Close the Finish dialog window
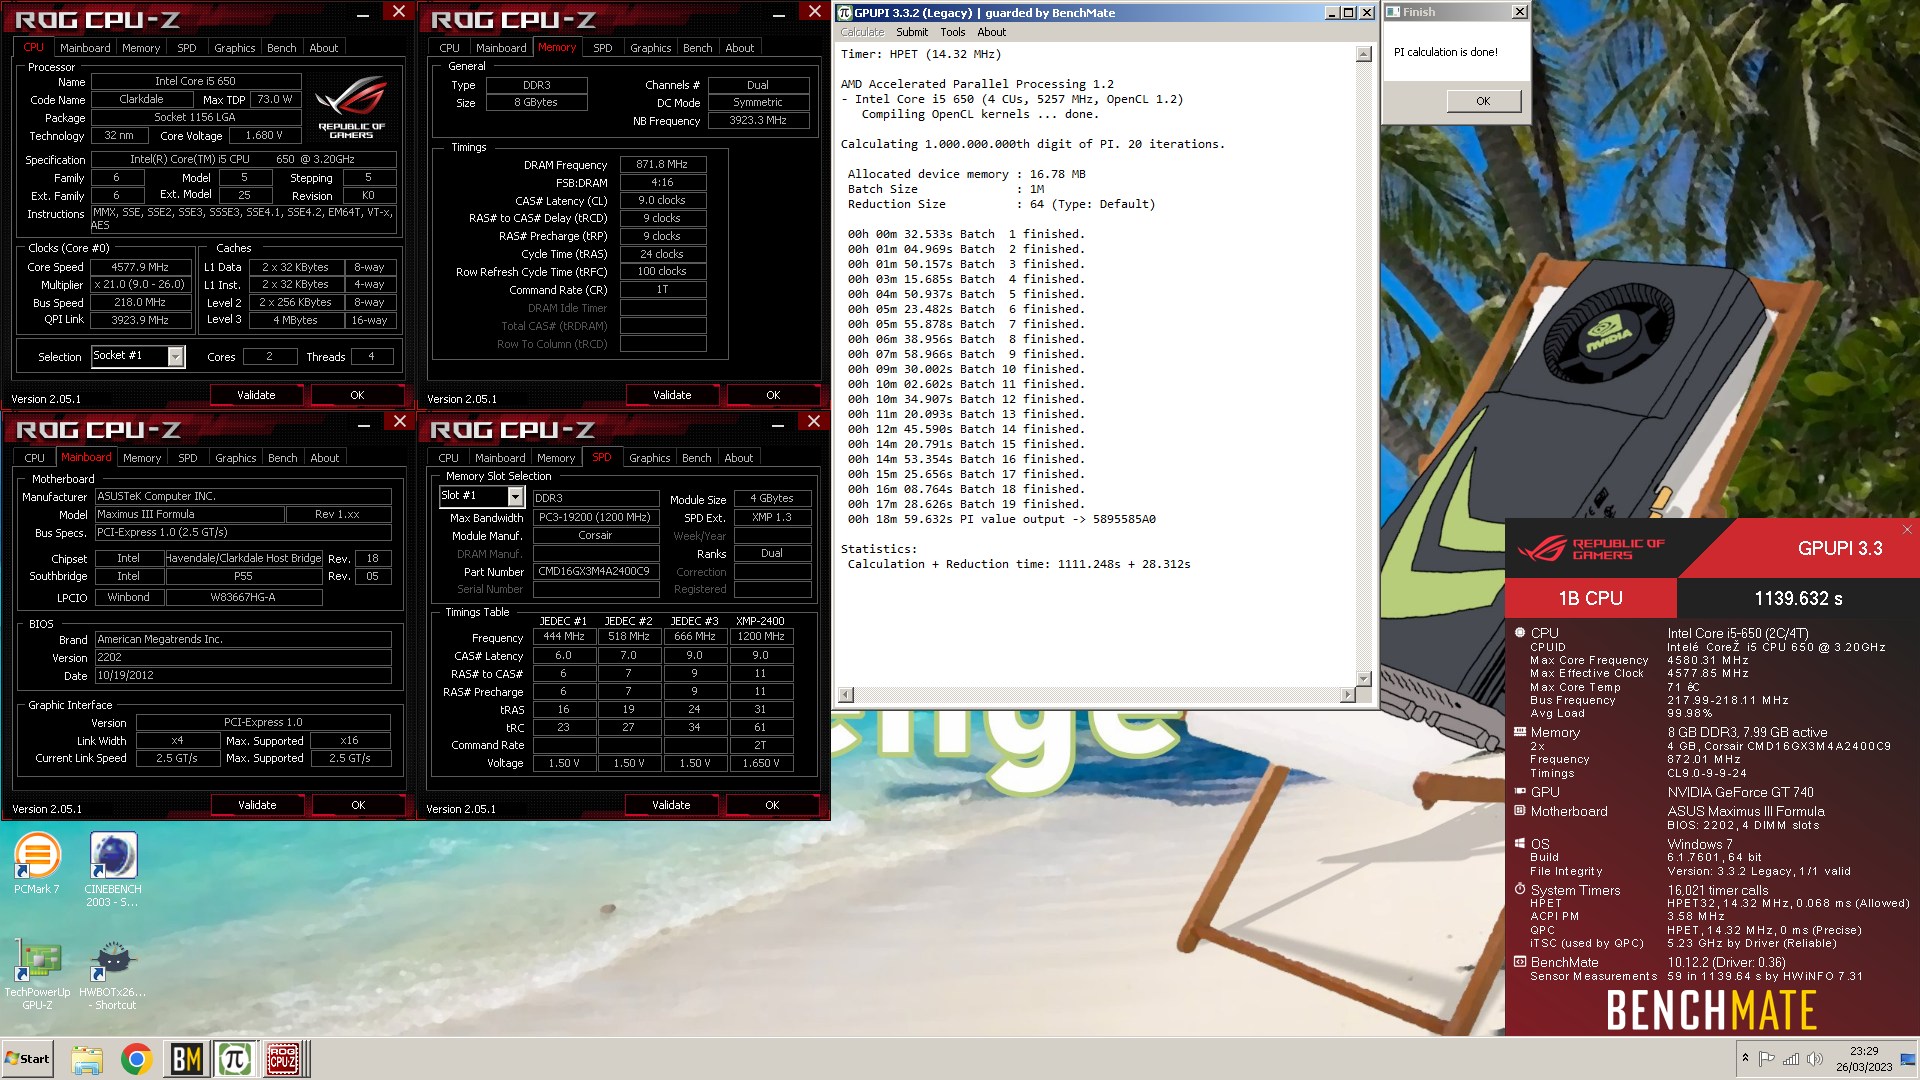 (x=1519, y=12)
